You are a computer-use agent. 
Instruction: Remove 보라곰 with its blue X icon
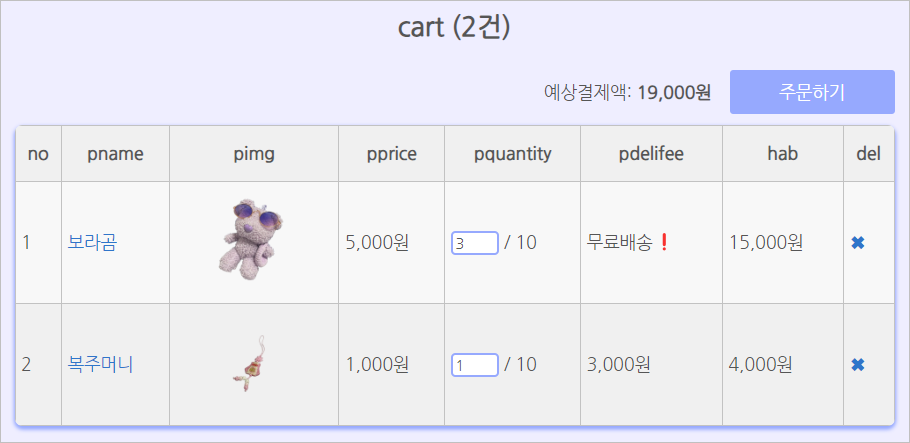click(x=858, y=243)
